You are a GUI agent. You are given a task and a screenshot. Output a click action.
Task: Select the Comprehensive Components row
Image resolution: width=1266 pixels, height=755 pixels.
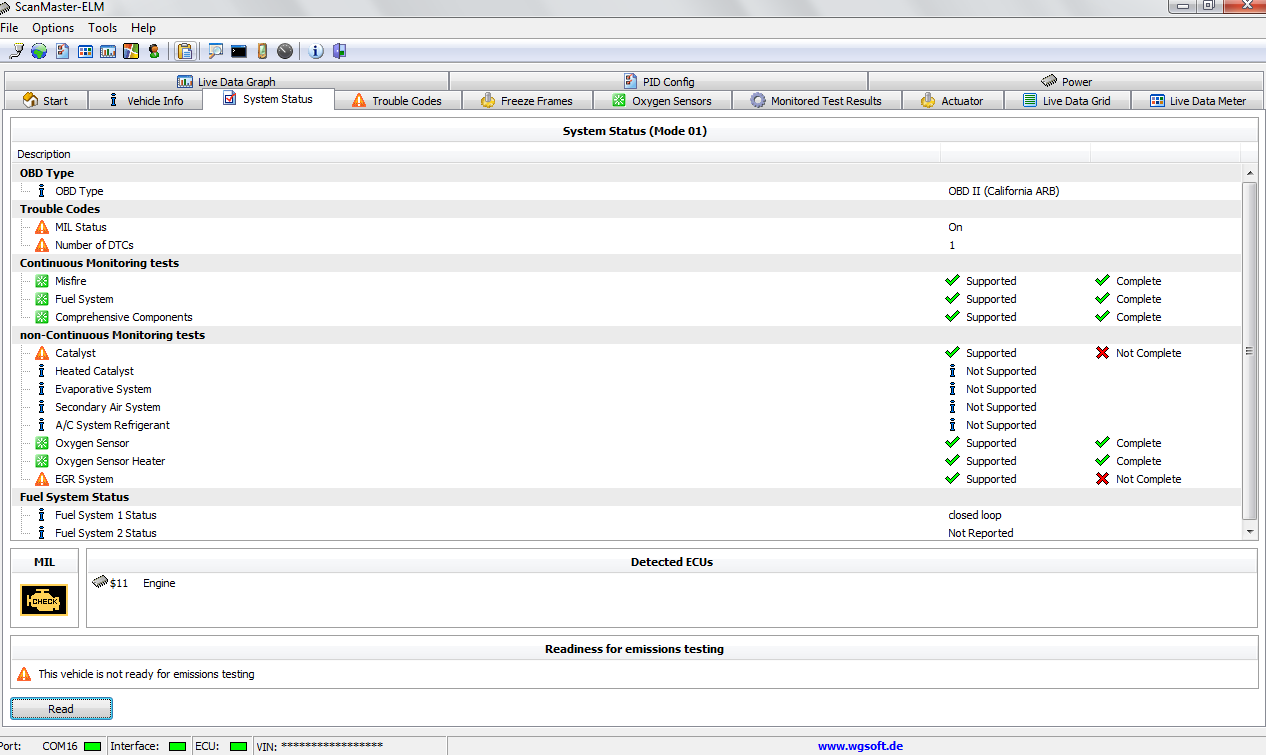point(628,317)
